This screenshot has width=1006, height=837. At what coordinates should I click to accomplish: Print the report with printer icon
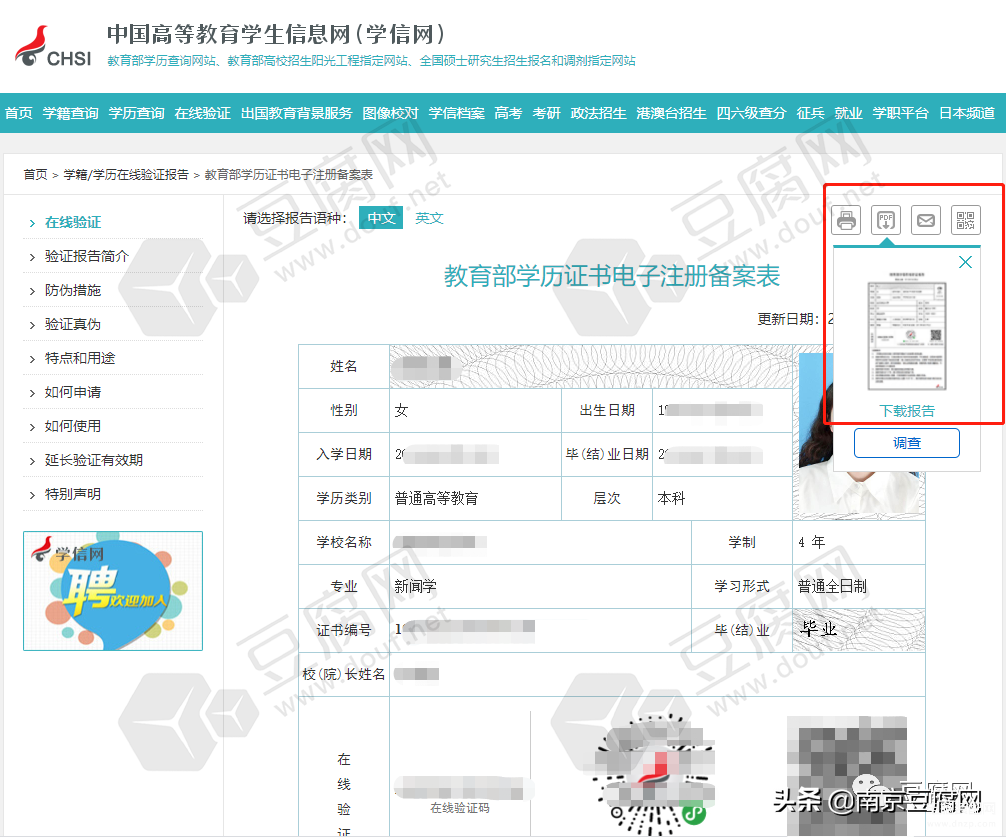(x=846, y=221)
